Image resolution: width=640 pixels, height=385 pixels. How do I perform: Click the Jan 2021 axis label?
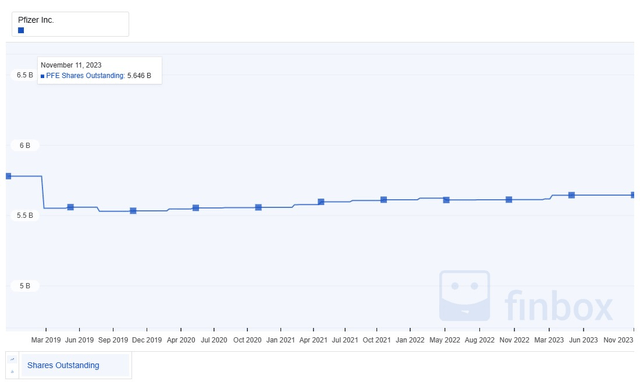coord(280,340)
